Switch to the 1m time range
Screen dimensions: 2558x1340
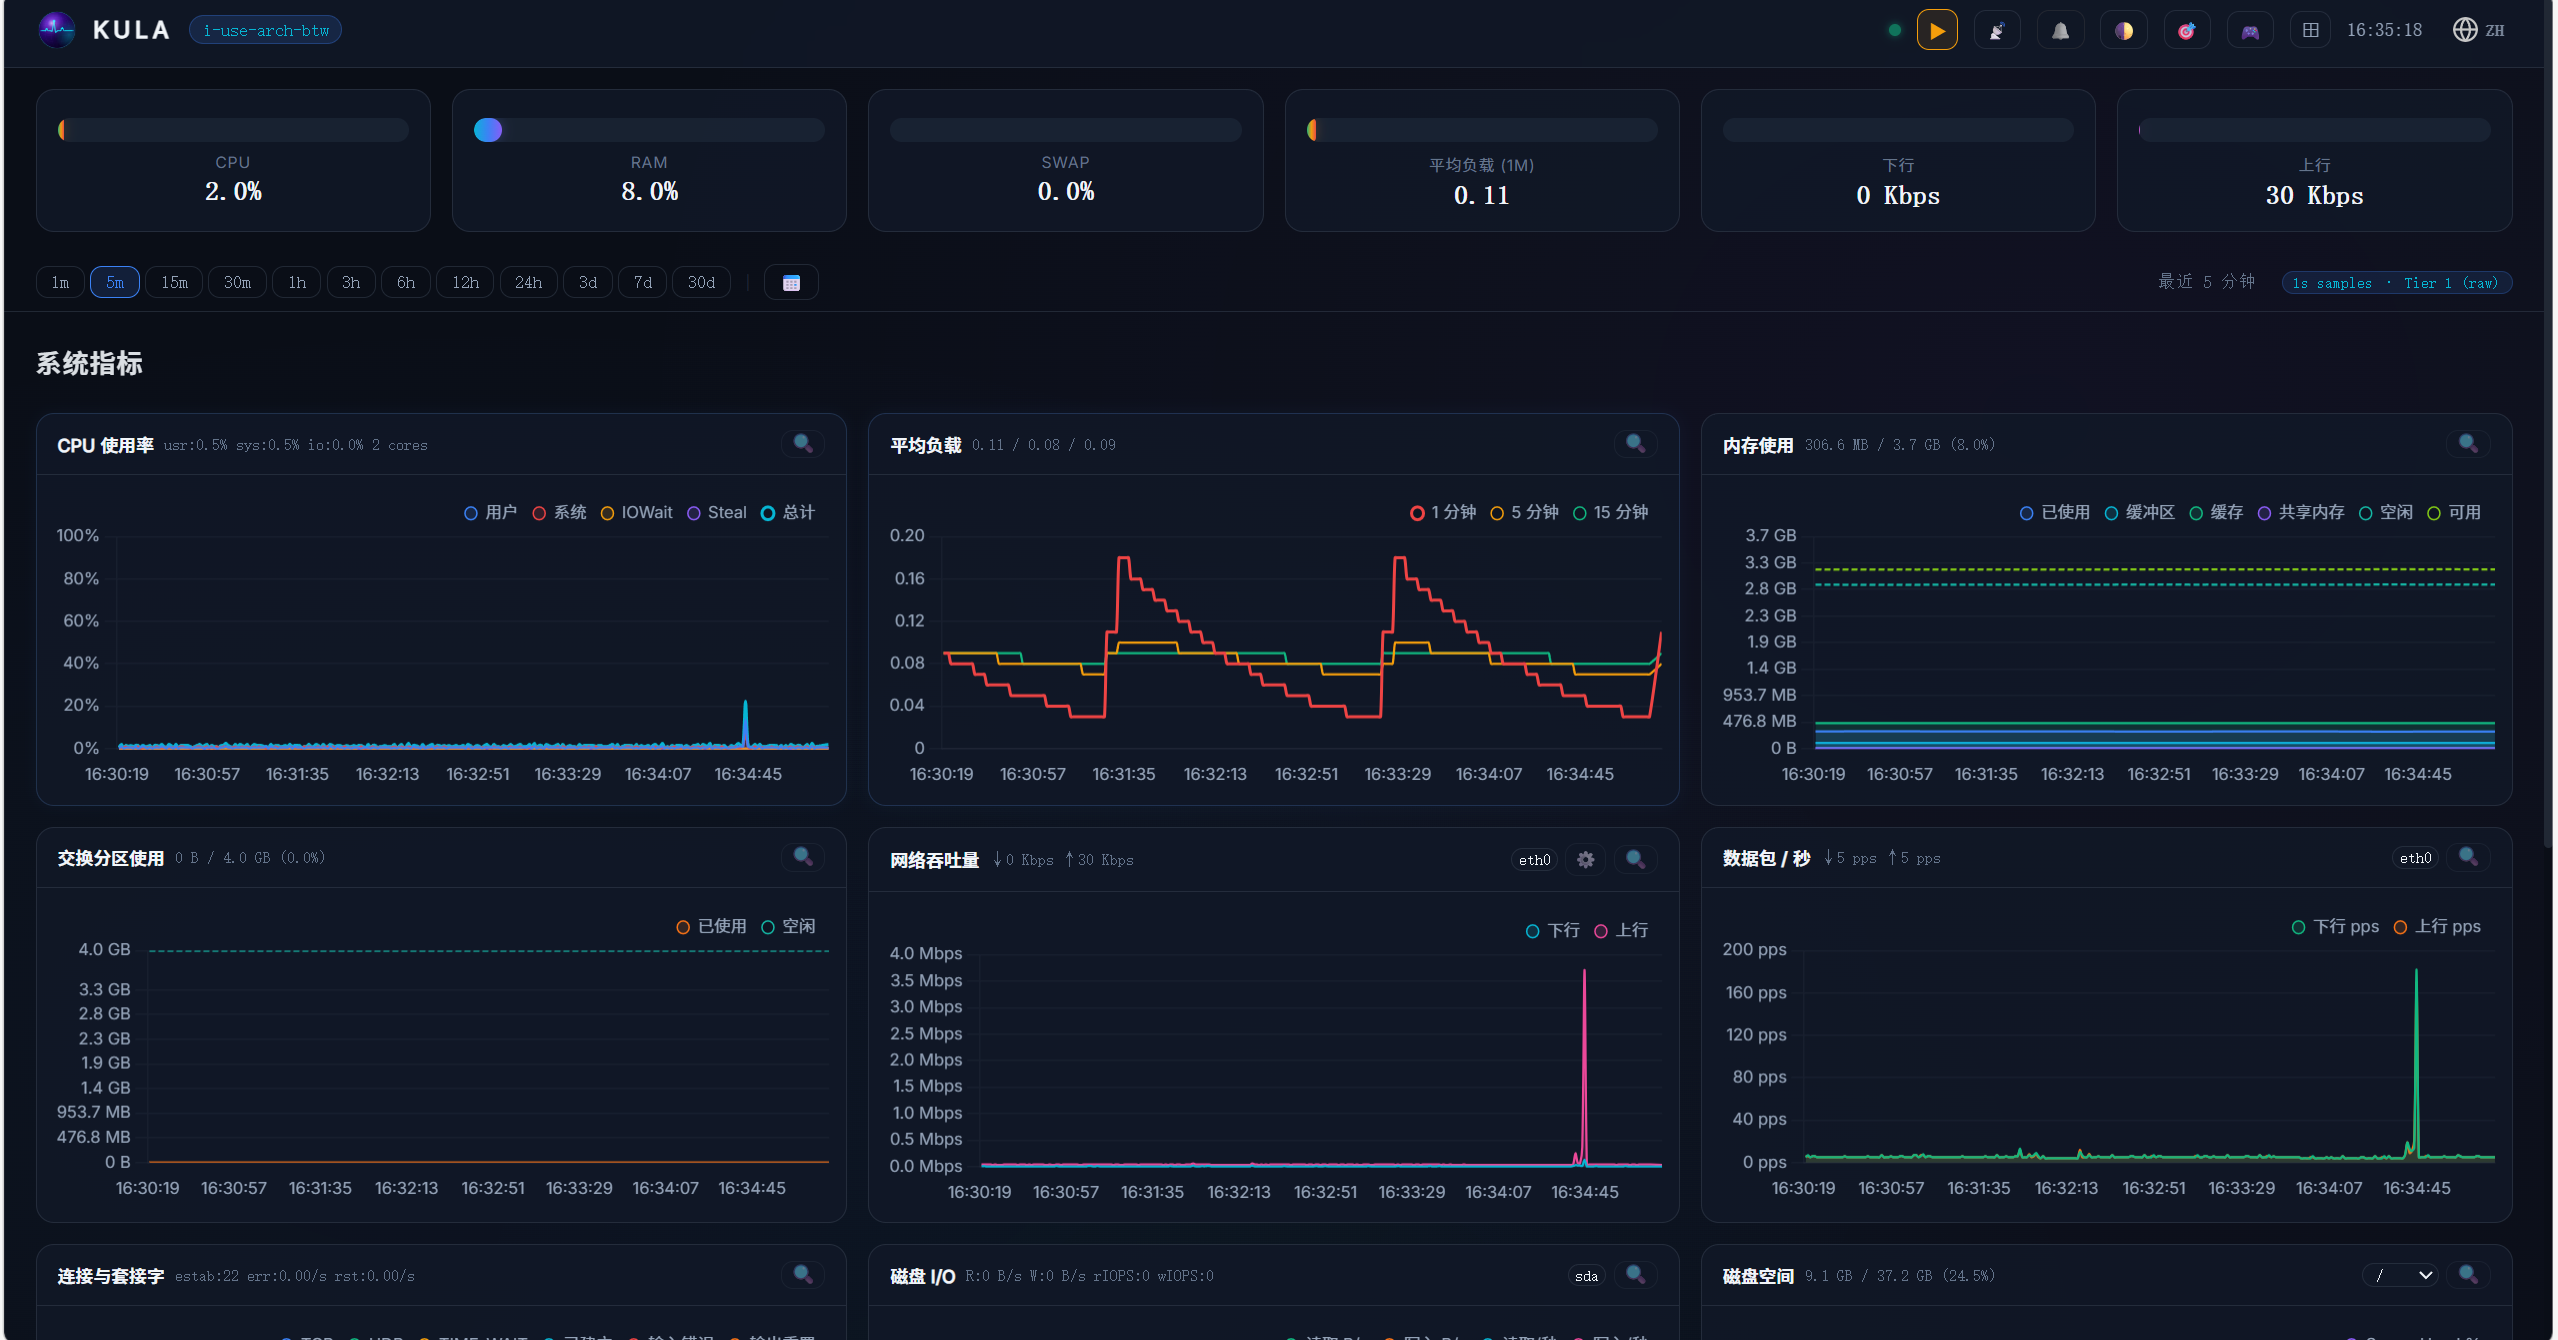[60, 282]
